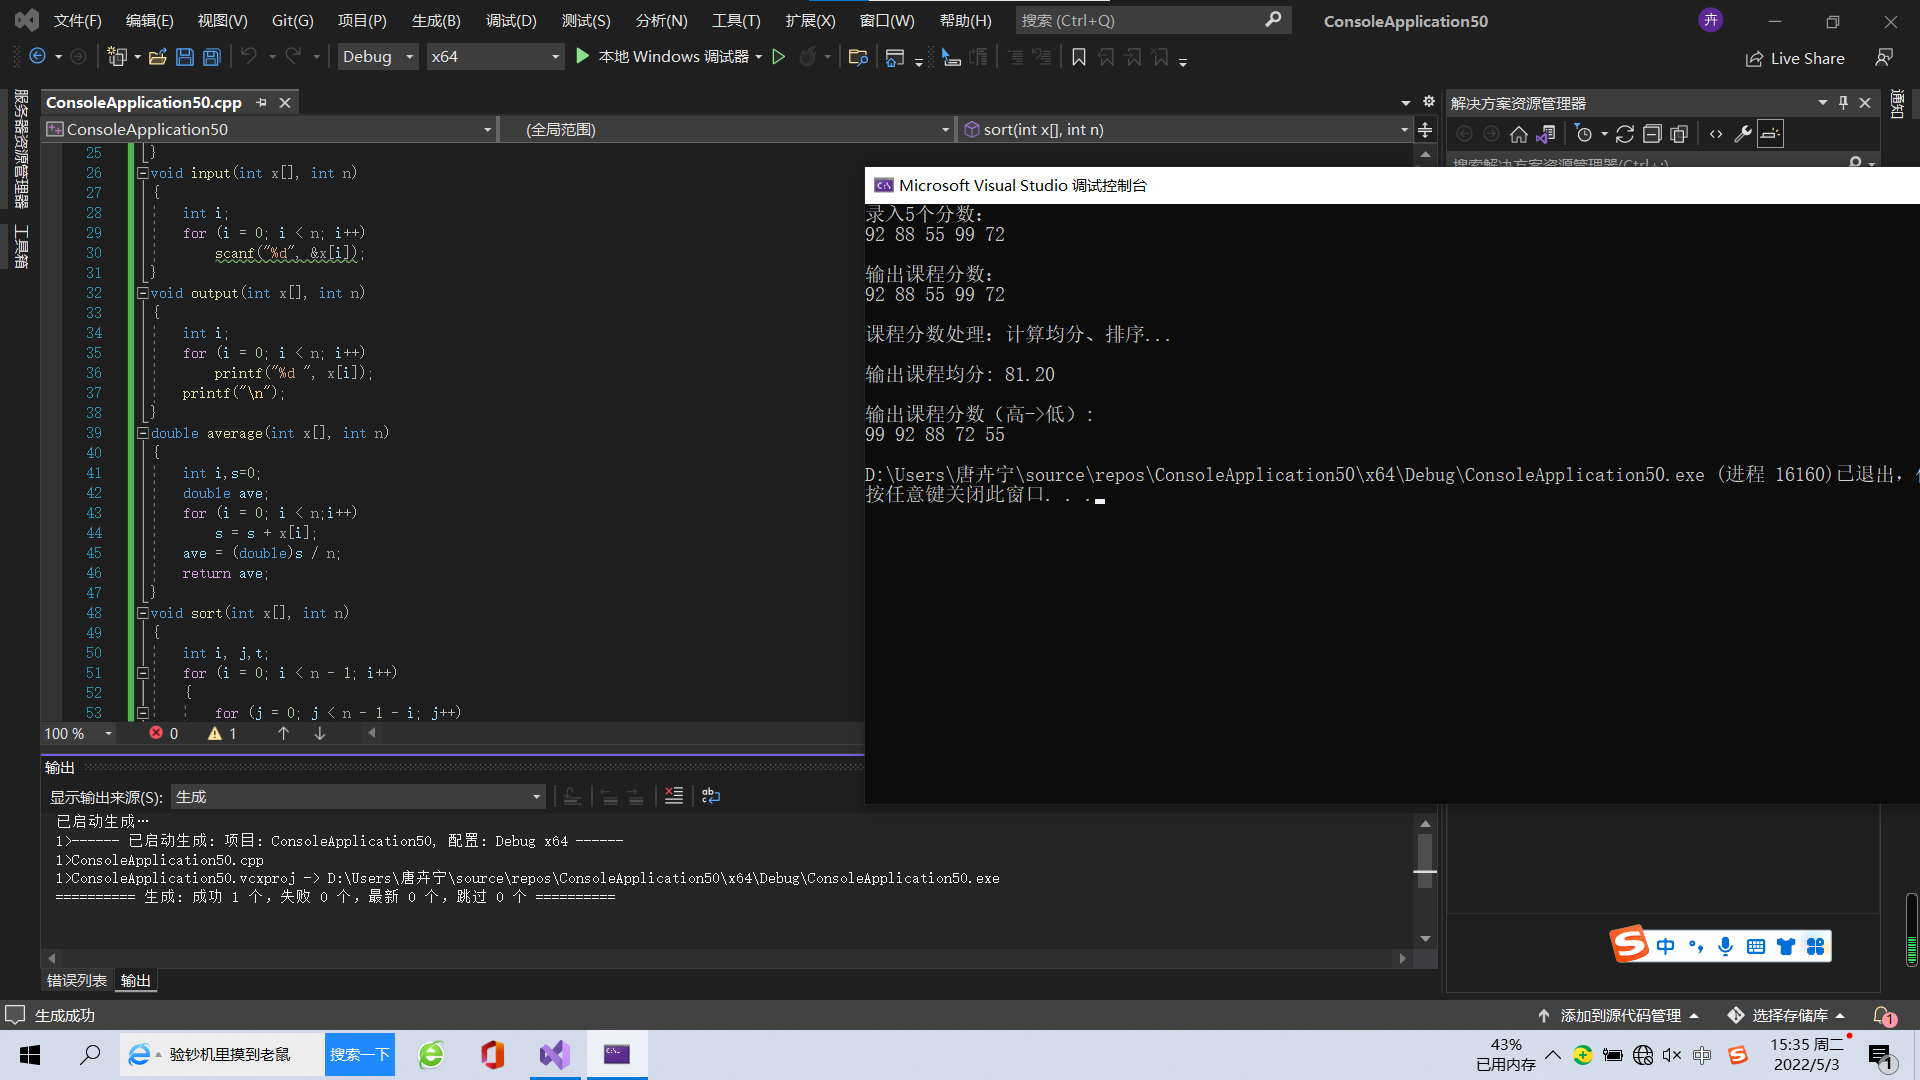
Task: Click Save All icon in toolbar
Action: [211, 57]
